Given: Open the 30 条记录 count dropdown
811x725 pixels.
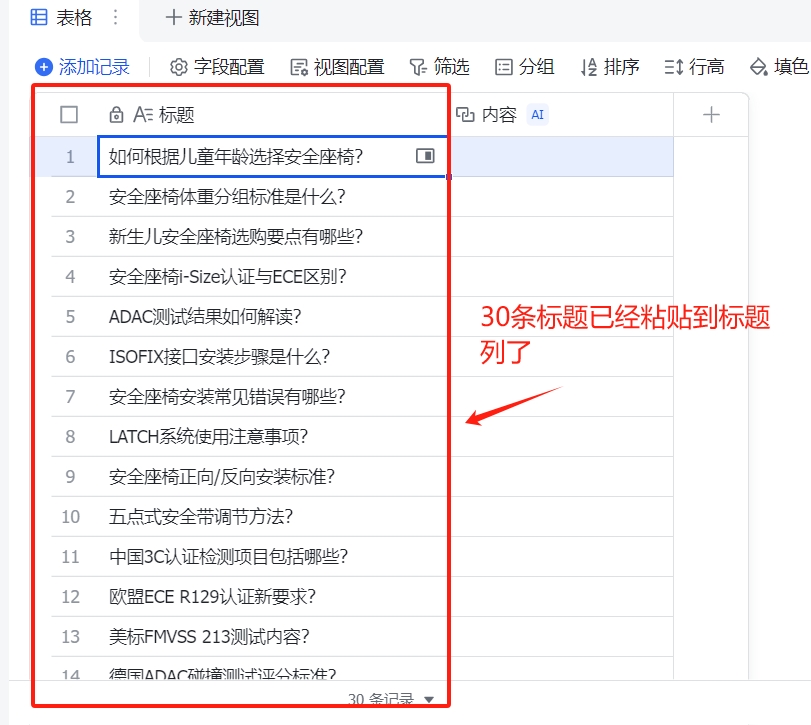Looking at the screenshot, I should [391, 699].
